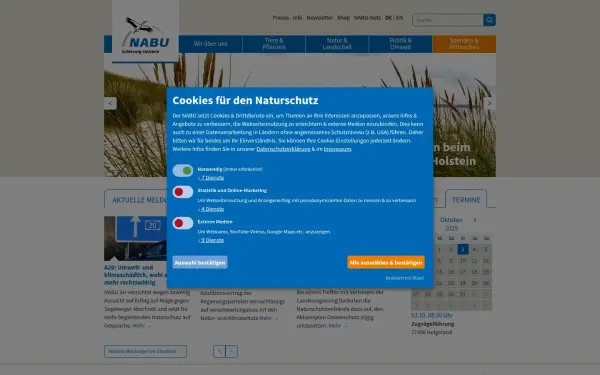
Task: Click Mehr link after umzusetzen
Action: click(x=338, y=326)
